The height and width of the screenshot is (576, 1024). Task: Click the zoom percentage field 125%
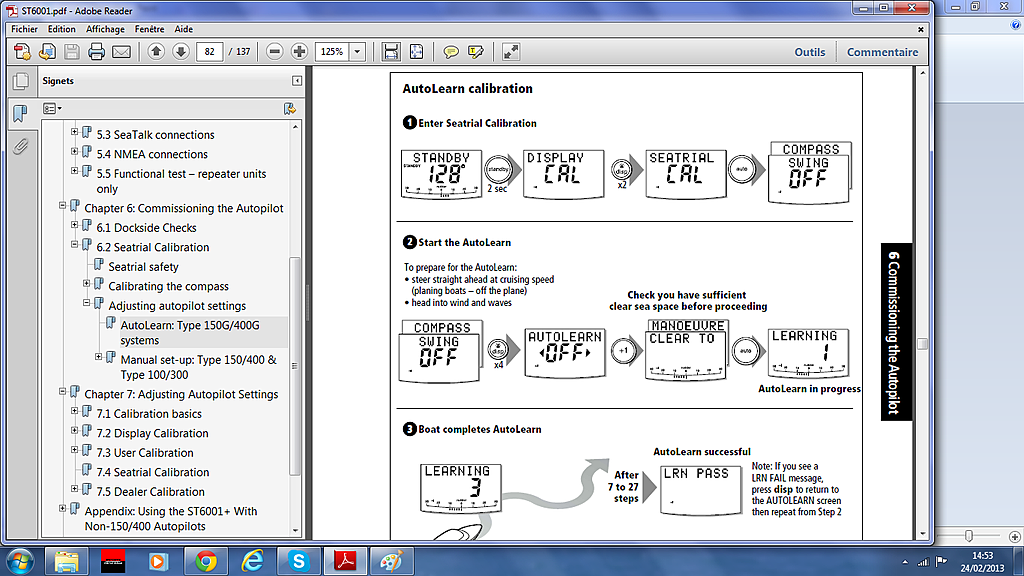333,52
